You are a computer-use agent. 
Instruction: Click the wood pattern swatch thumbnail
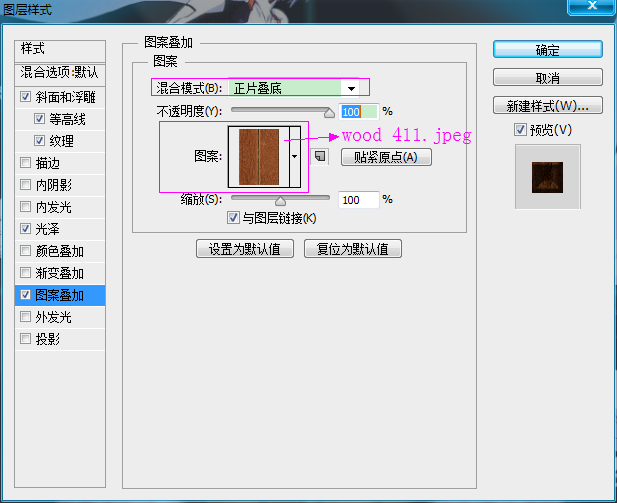(259, 157)
